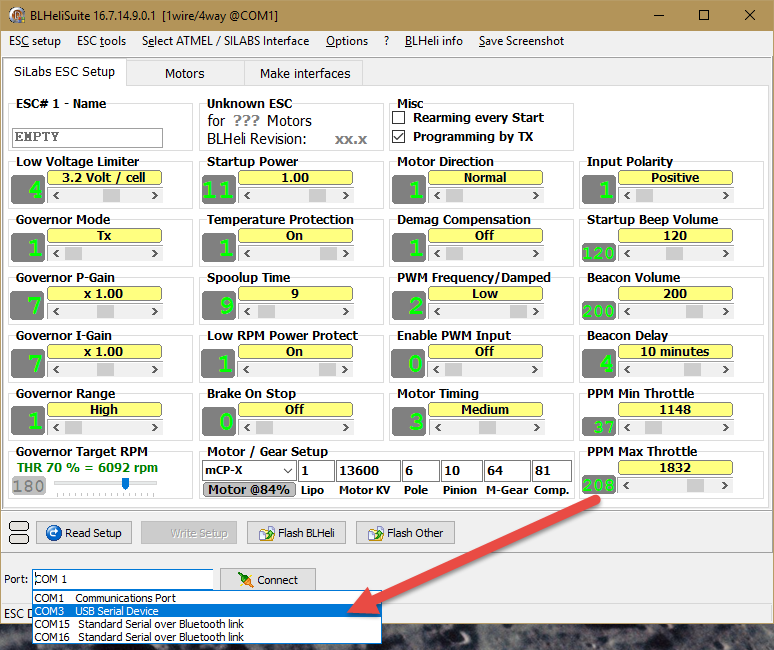Screen dimensions: 774x650
Task: Click the Connect button
Action: [268, 579]
